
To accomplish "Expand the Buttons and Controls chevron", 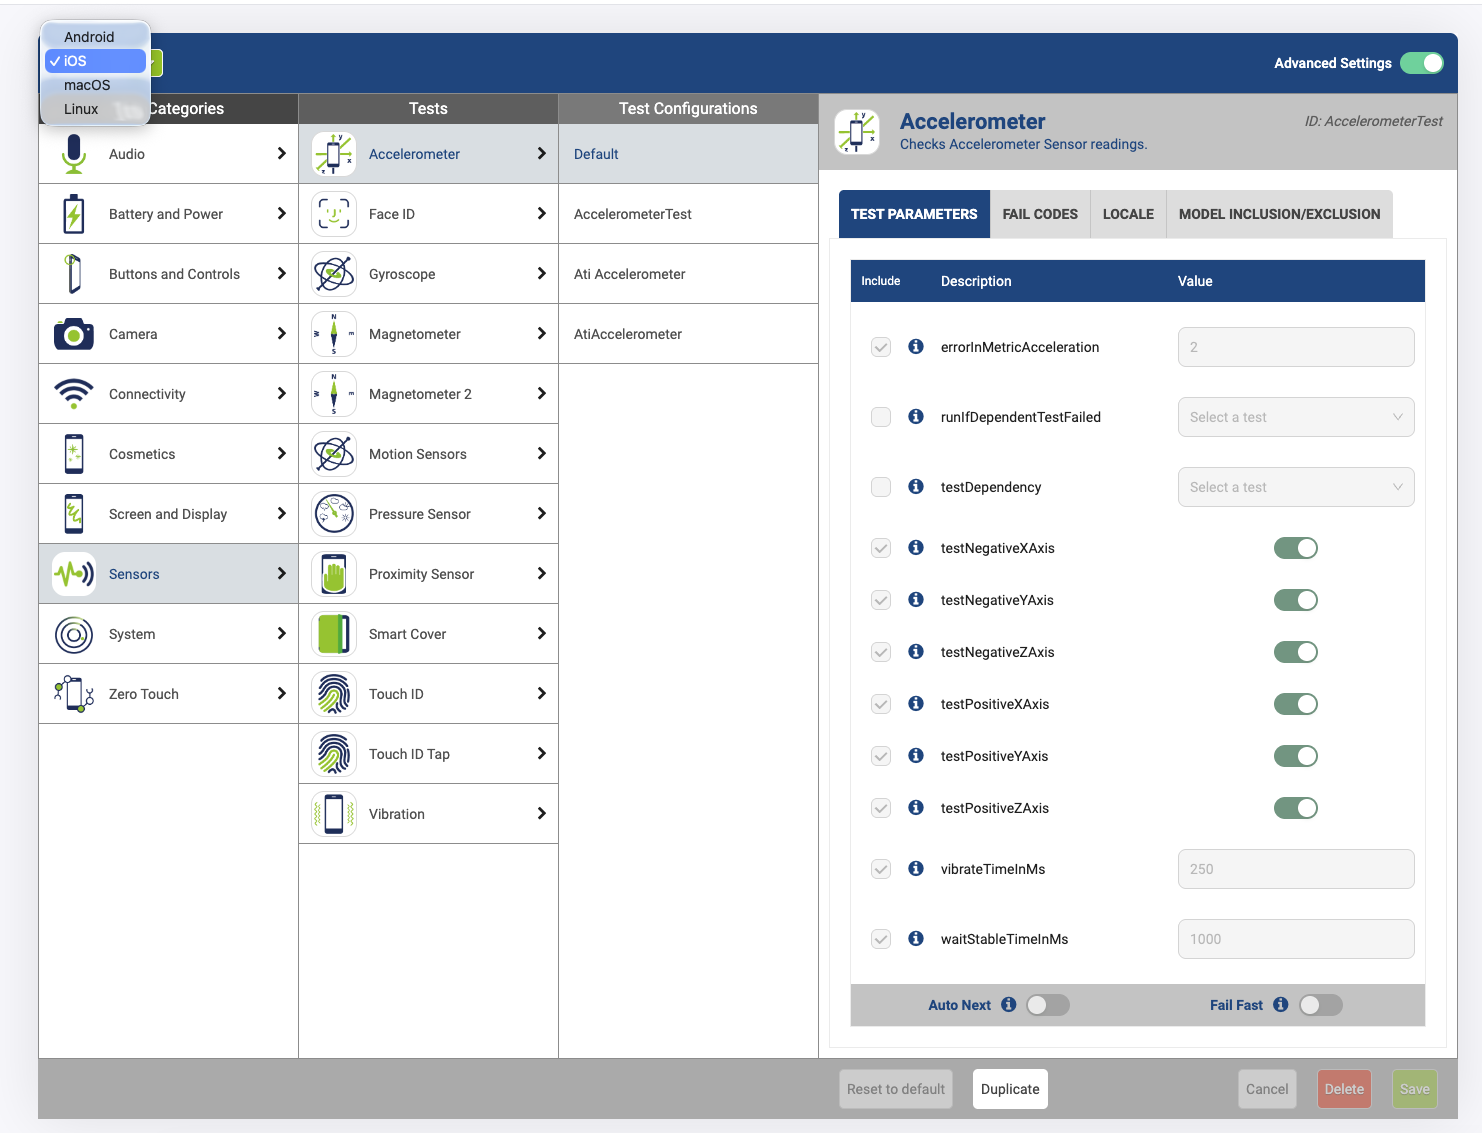I will (281, 274).
